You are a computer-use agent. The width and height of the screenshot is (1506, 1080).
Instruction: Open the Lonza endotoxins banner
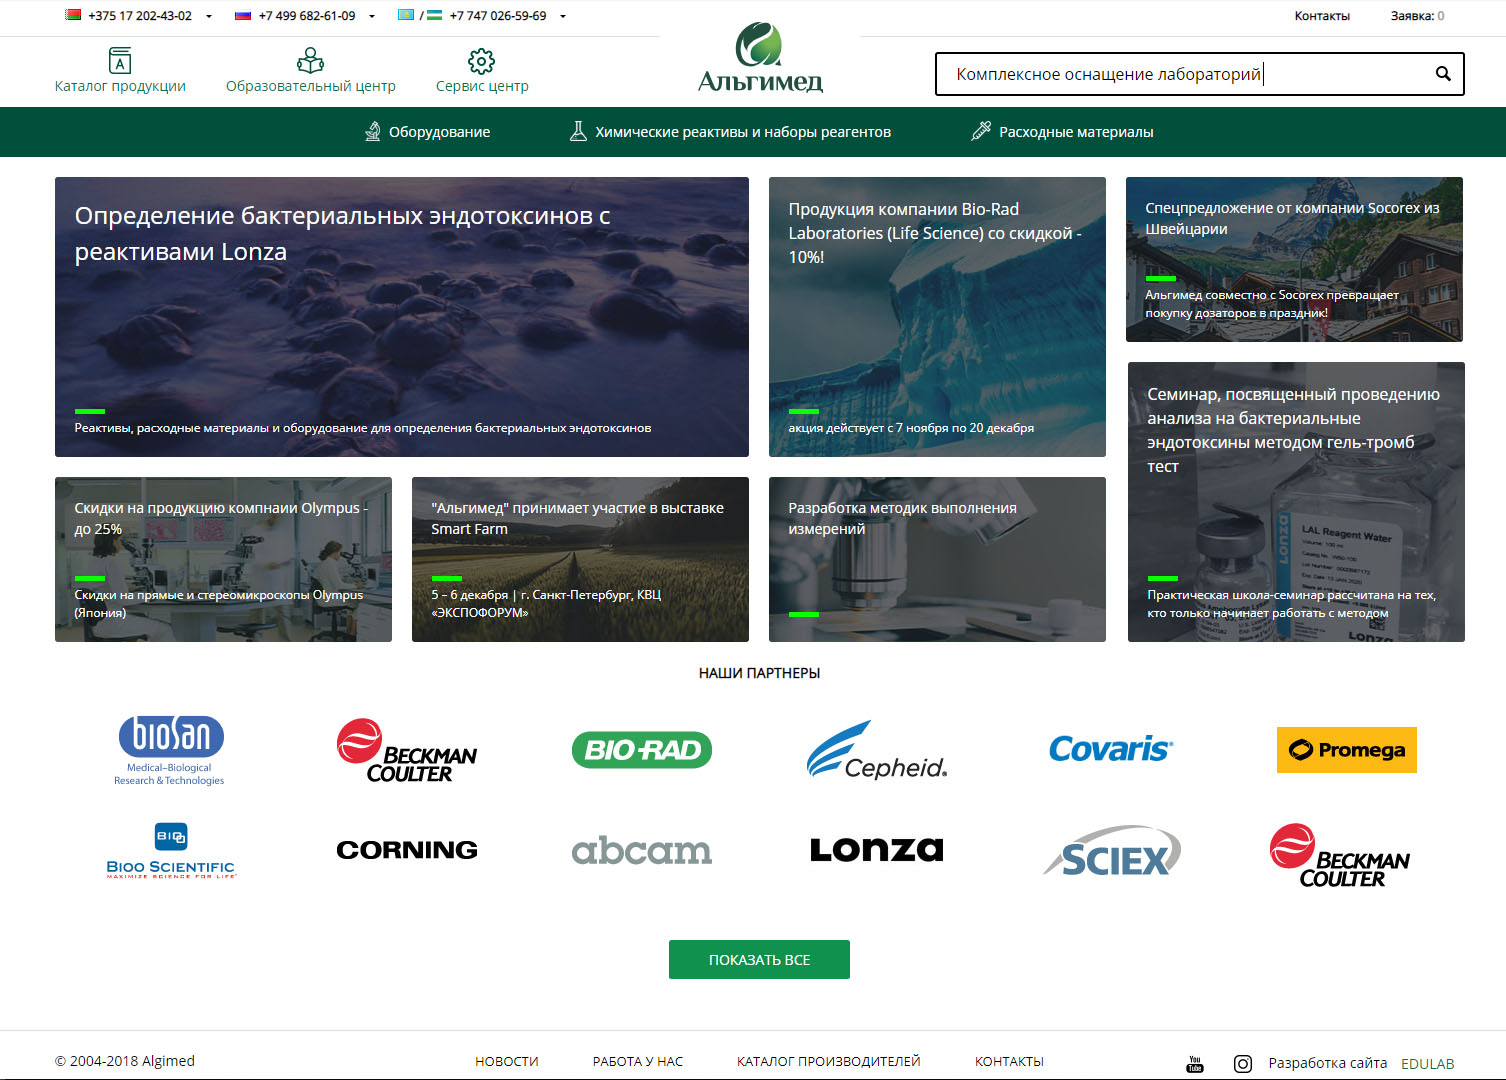point(402,317)
